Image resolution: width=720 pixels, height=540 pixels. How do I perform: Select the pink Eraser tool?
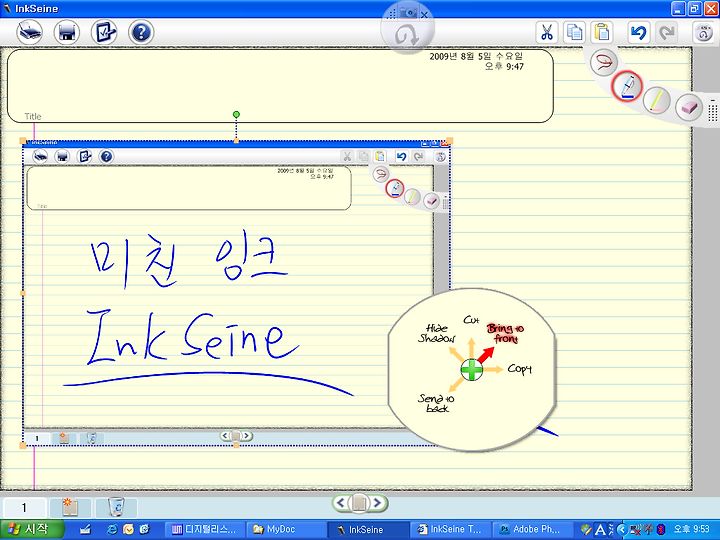689,107
